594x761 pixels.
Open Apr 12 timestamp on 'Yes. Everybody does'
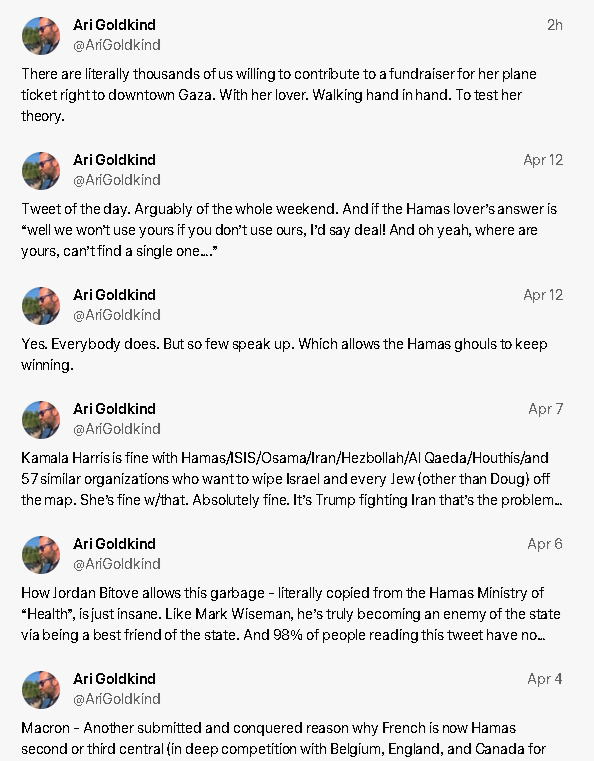click(543, 295)
